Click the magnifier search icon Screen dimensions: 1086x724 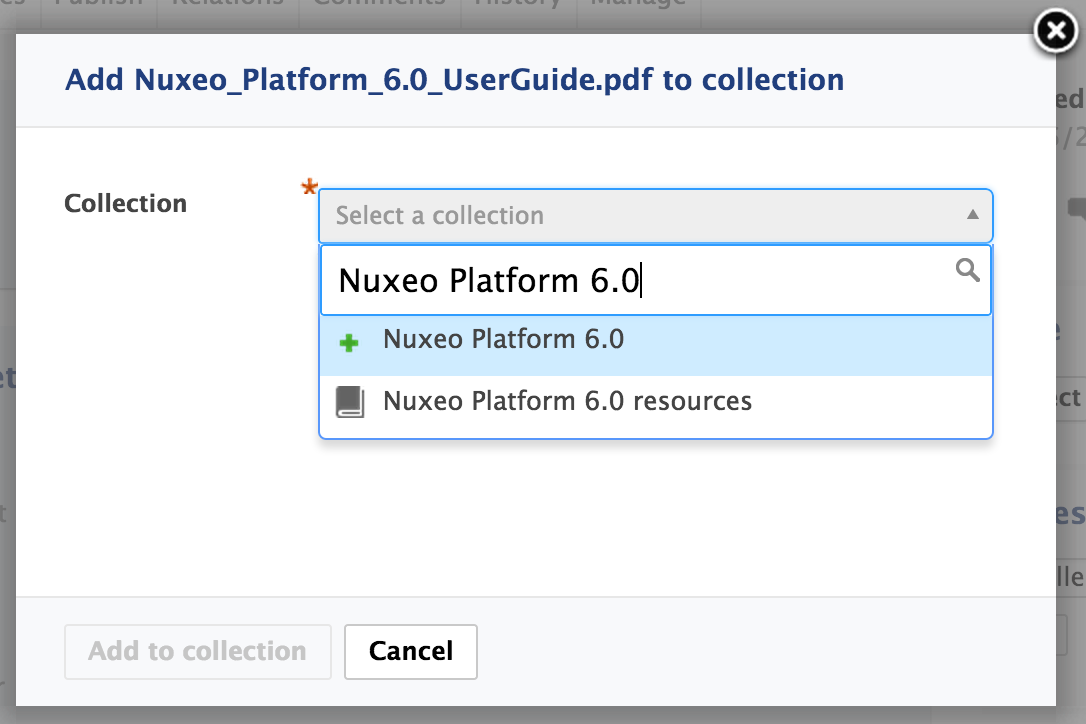click(968, 270)
